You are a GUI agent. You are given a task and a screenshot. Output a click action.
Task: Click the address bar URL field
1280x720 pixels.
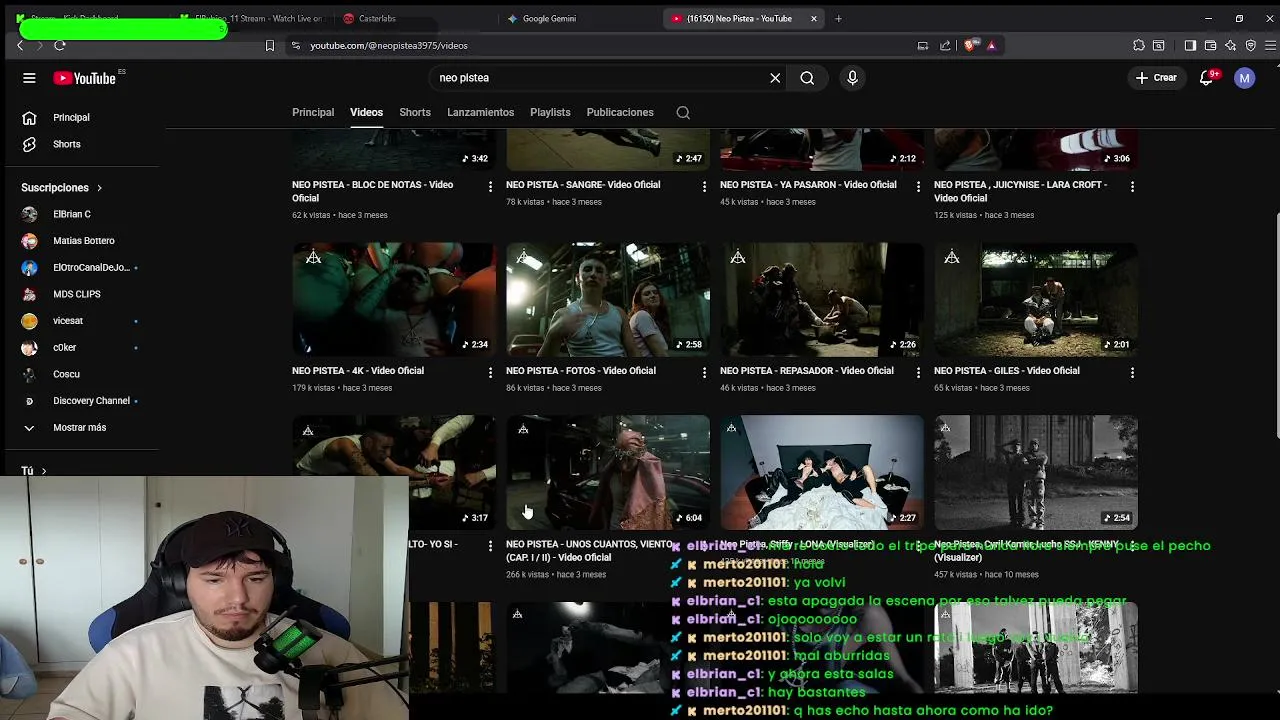pyautogui.click(x=600, y=45)
